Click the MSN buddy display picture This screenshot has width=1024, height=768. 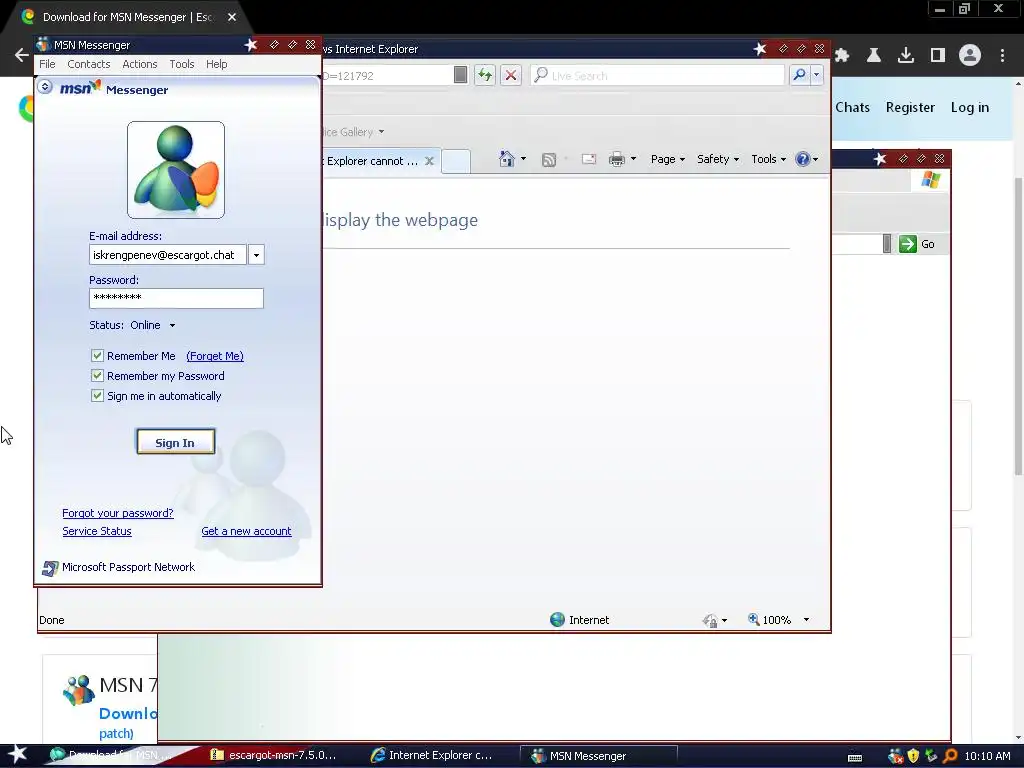click(x=176, y=170)
